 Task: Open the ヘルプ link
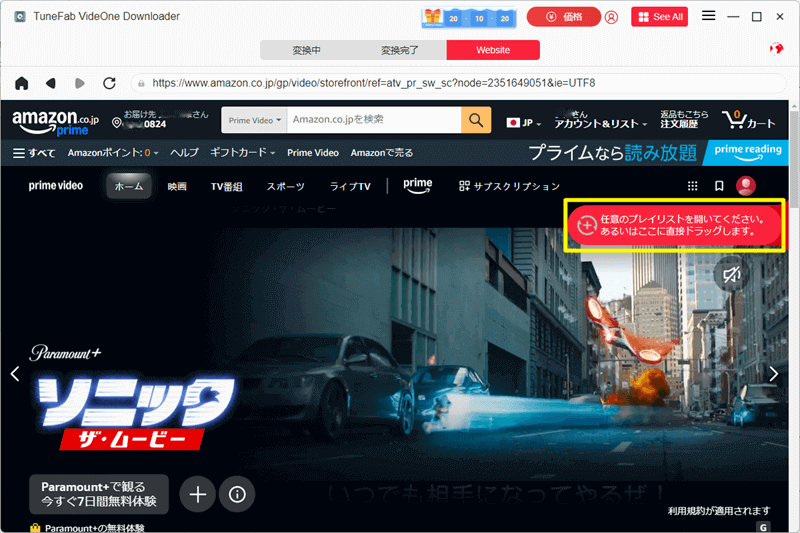(184, 153)
